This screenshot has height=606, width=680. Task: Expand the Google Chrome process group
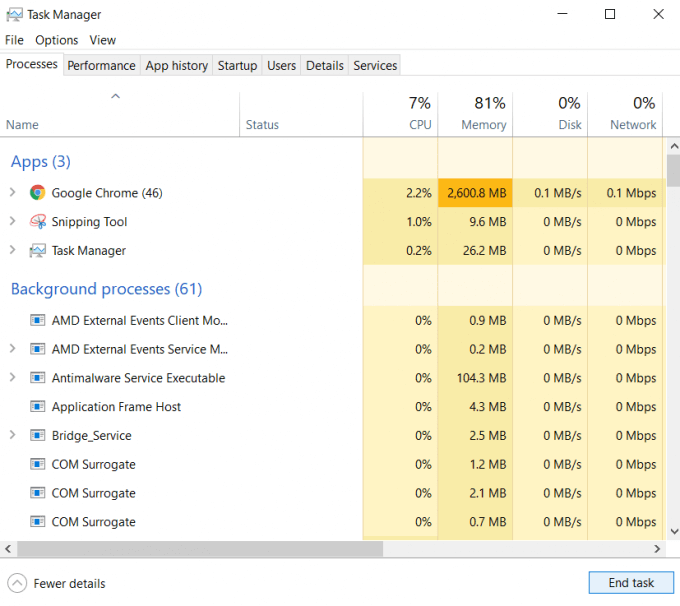12,193
